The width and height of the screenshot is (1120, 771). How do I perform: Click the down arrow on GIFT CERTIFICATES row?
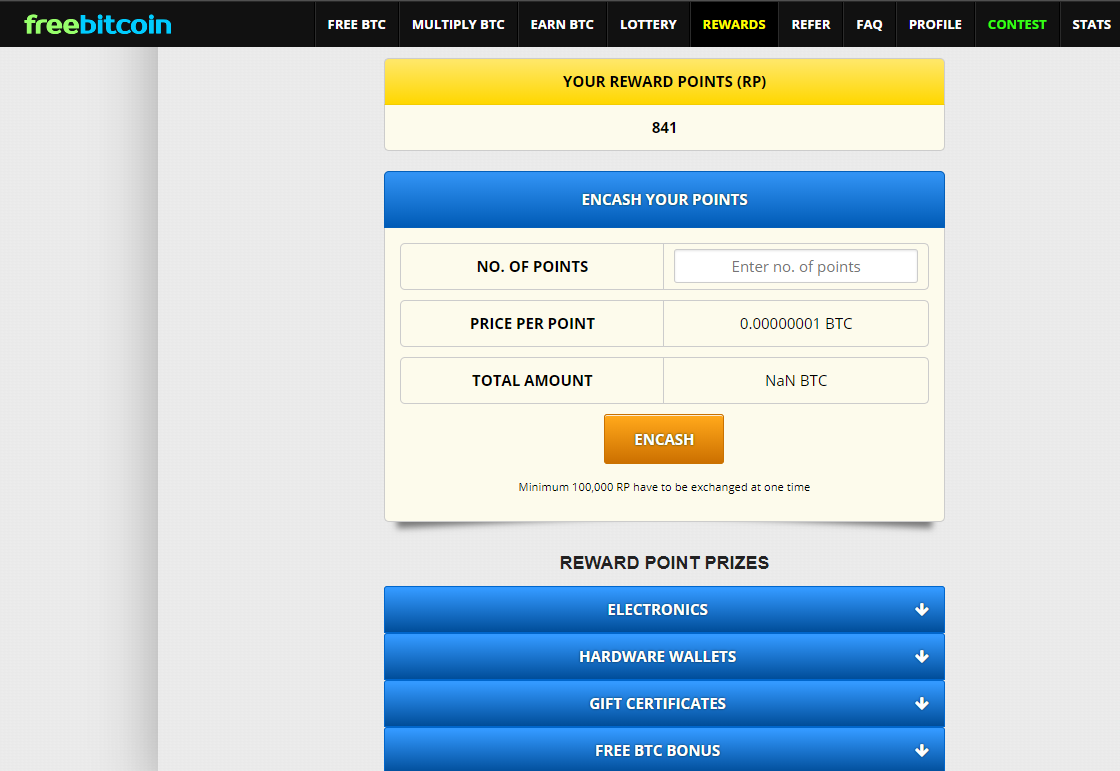pos(921,704)
